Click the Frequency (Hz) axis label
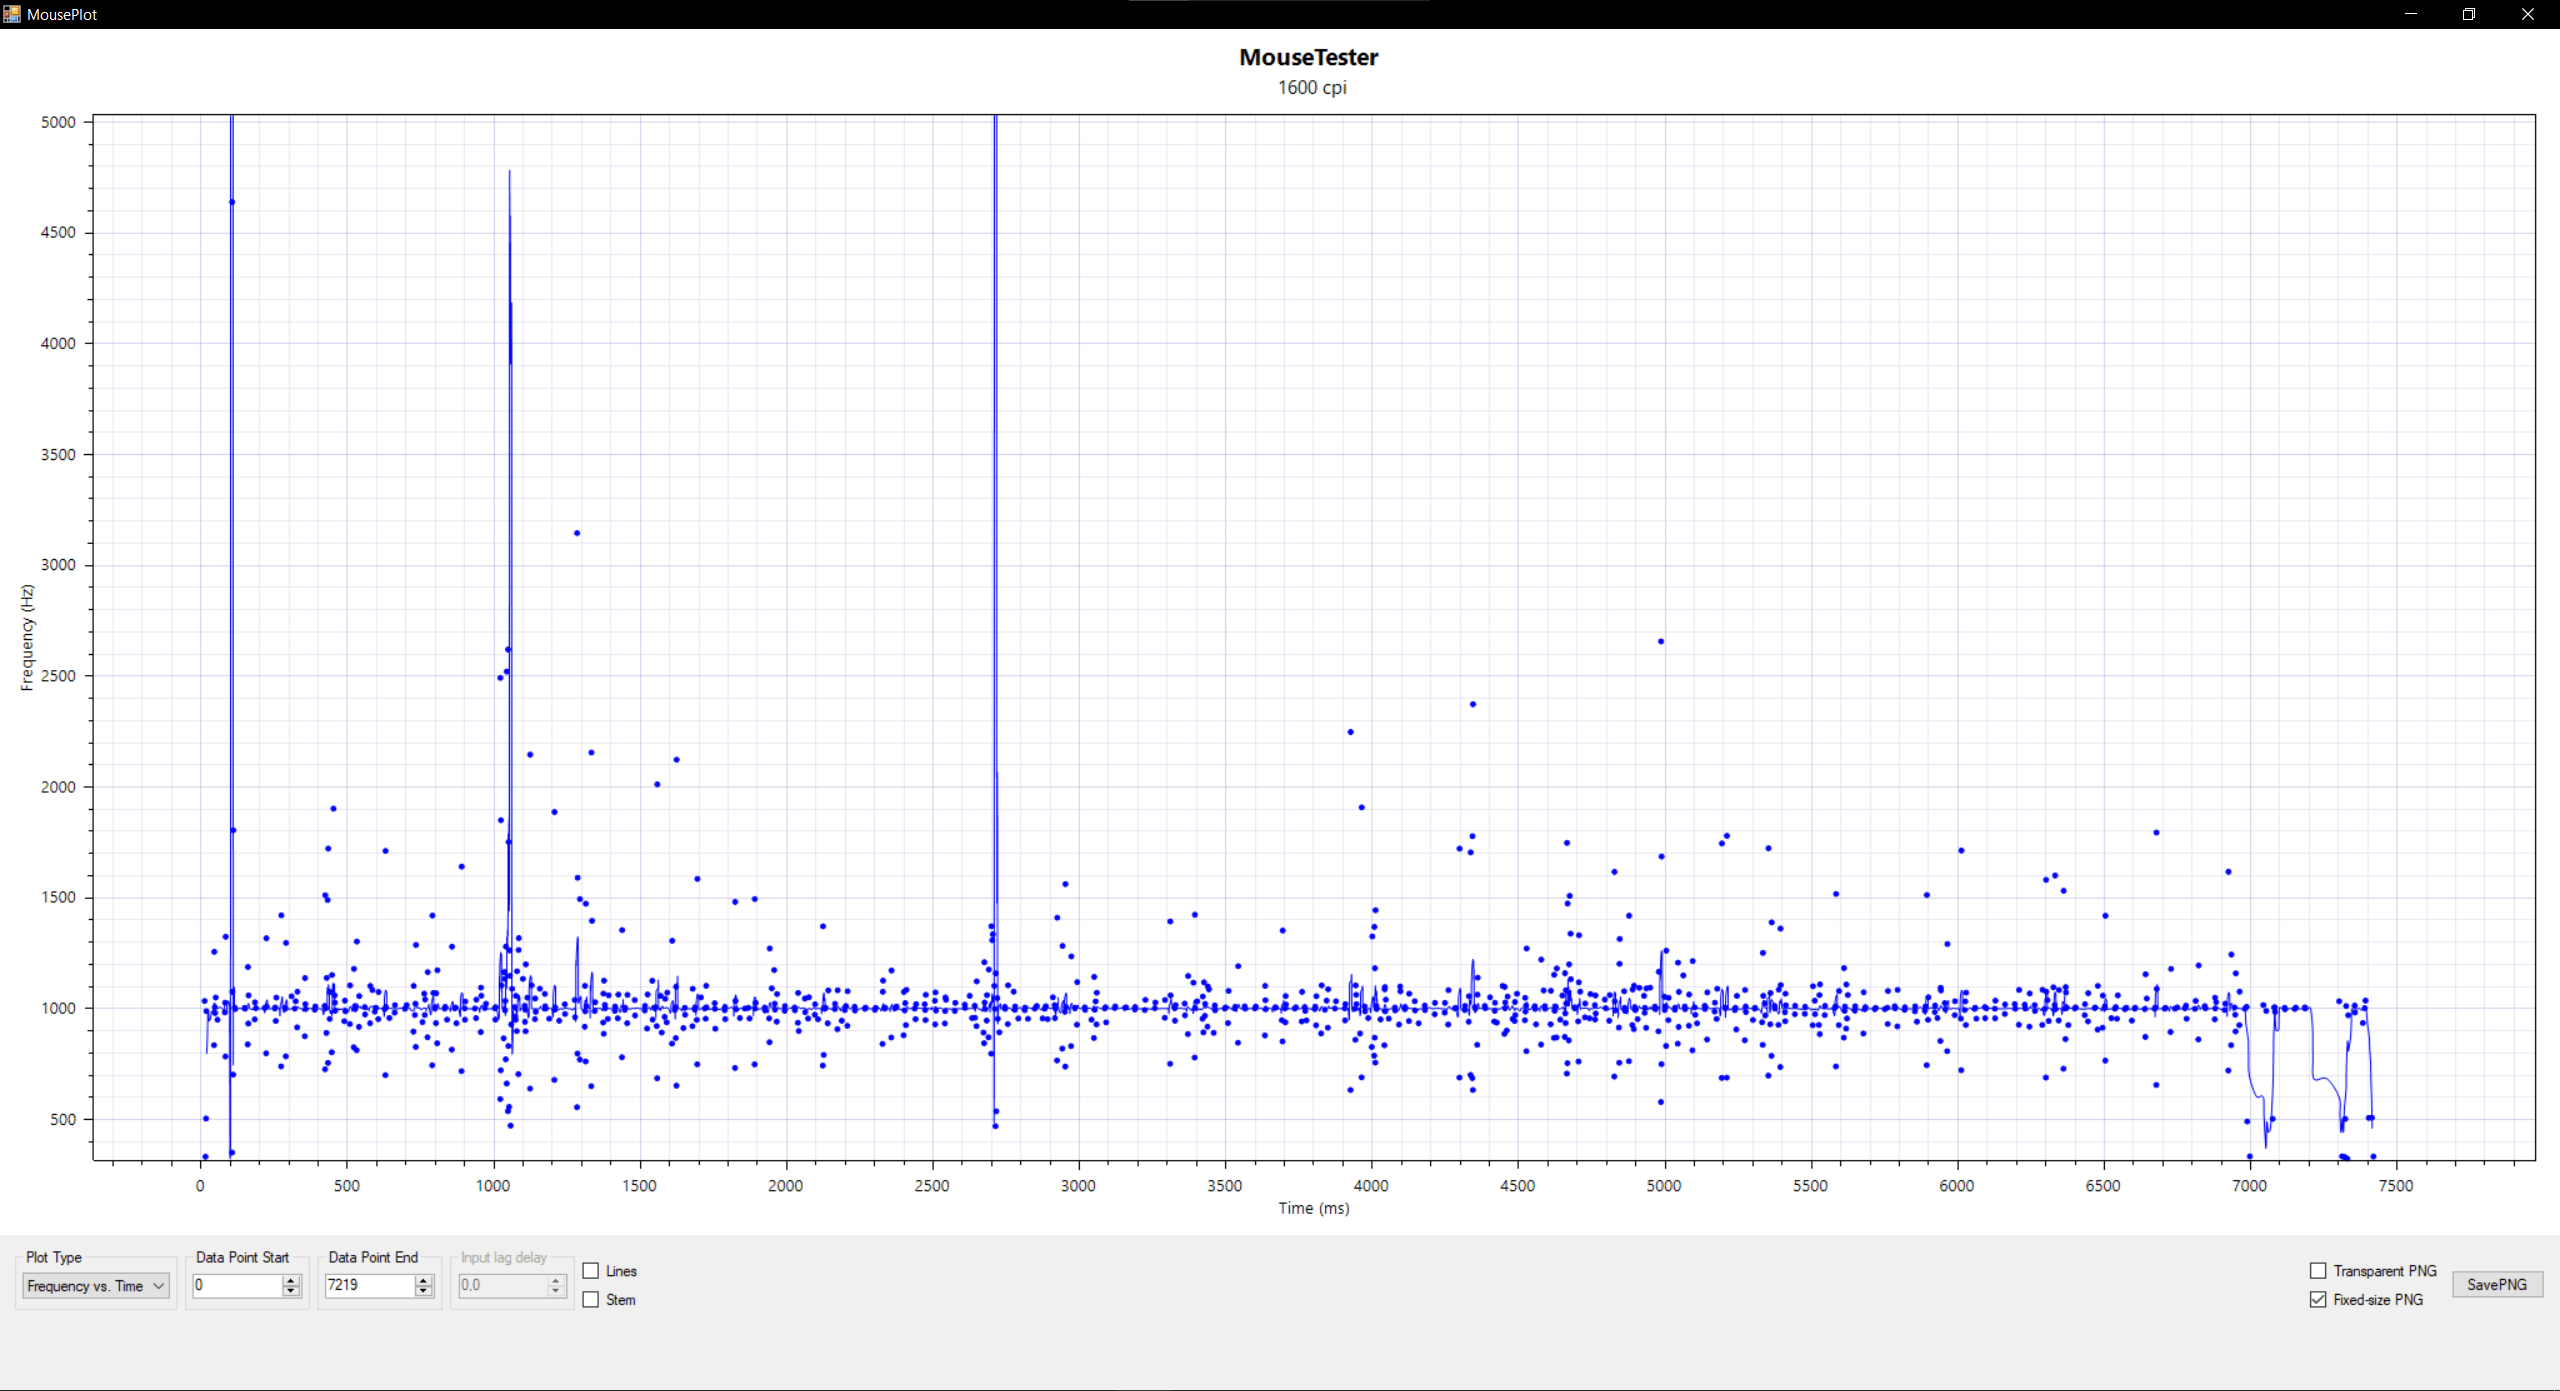The width and height of the screenshot is (2560, 1391). [27, 638]
